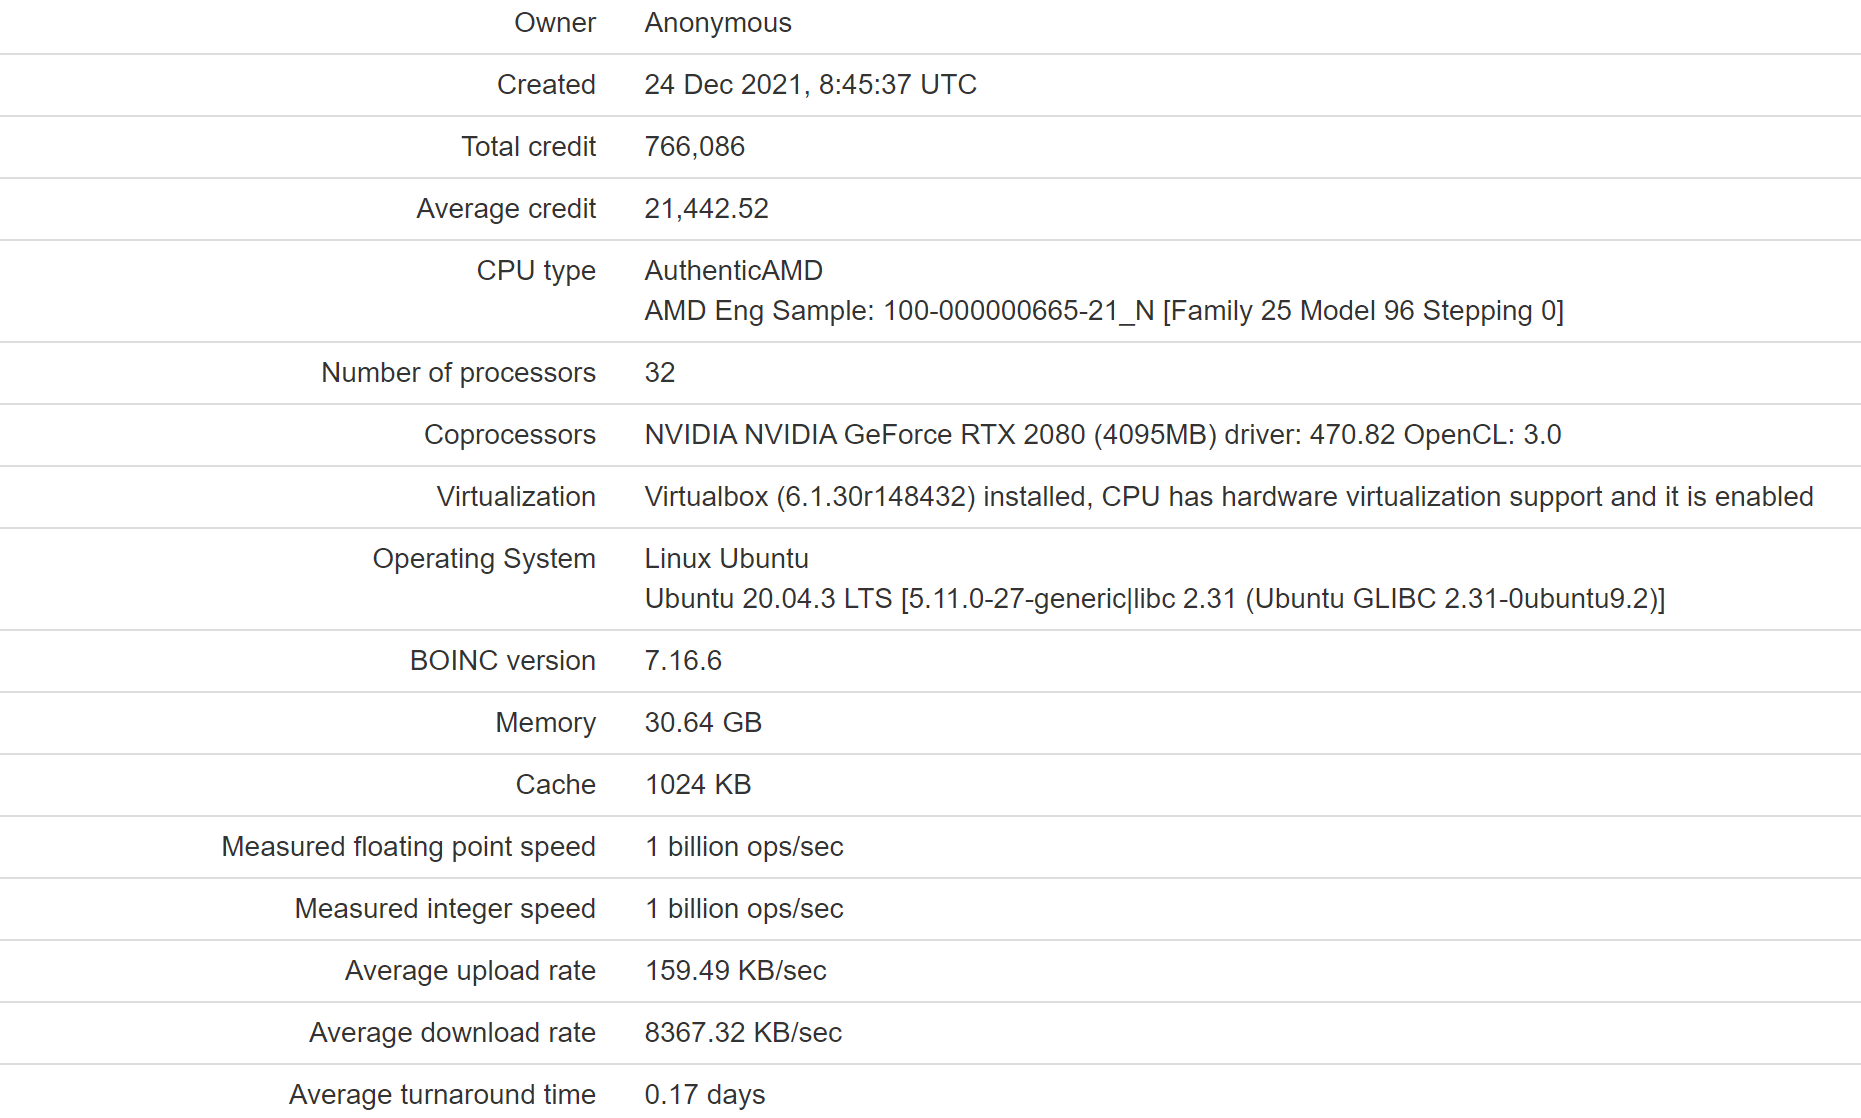
Task: Click the upload rate 159.49 KB/sec
Action: (735, 971)
